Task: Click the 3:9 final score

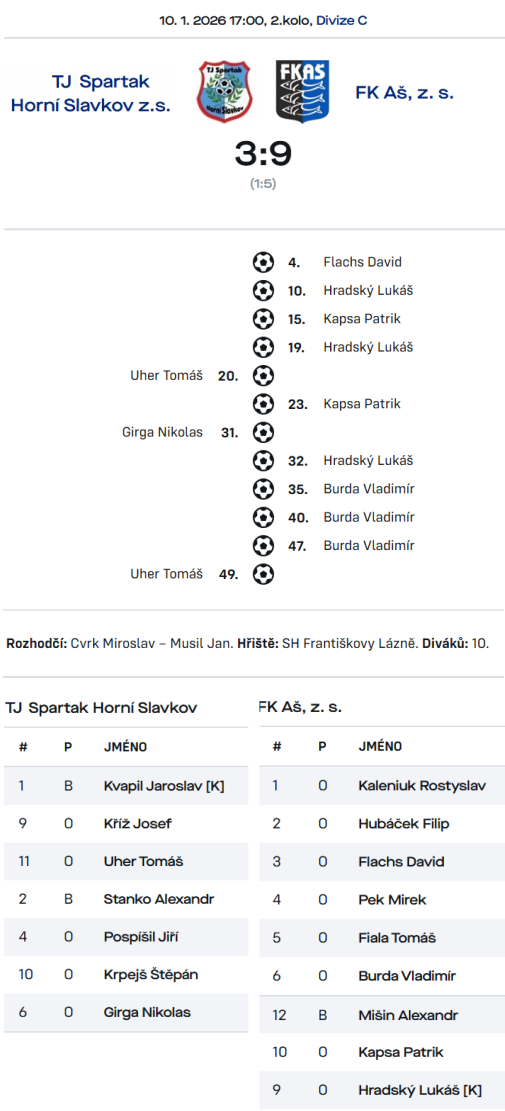Action: [263, 154]
